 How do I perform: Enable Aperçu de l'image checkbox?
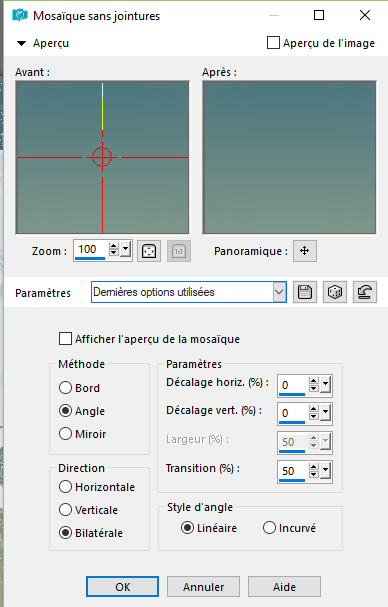[x=273, y=43]
